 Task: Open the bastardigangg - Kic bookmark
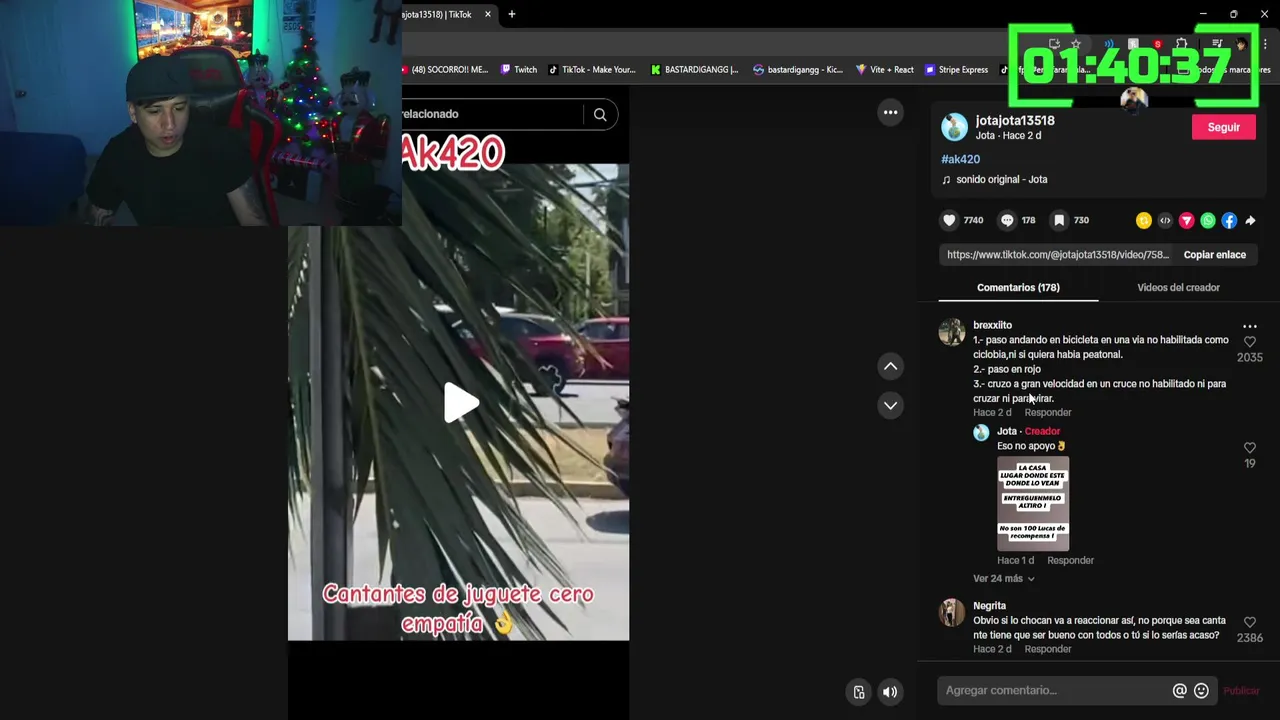798,70
